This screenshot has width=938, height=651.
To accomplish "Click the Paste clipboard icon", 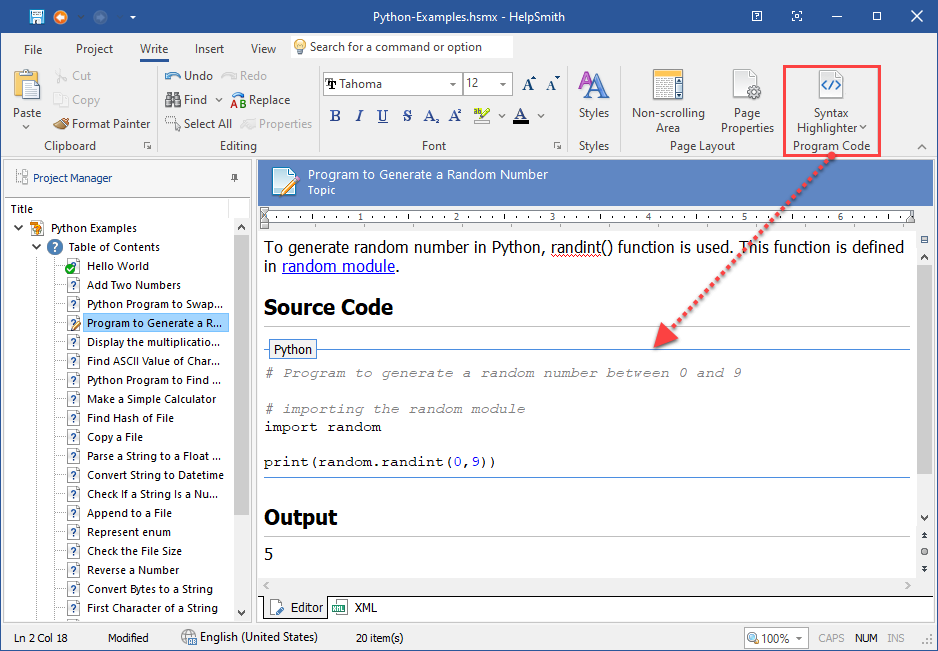I will pyautogui.click(x=27, y=84).
